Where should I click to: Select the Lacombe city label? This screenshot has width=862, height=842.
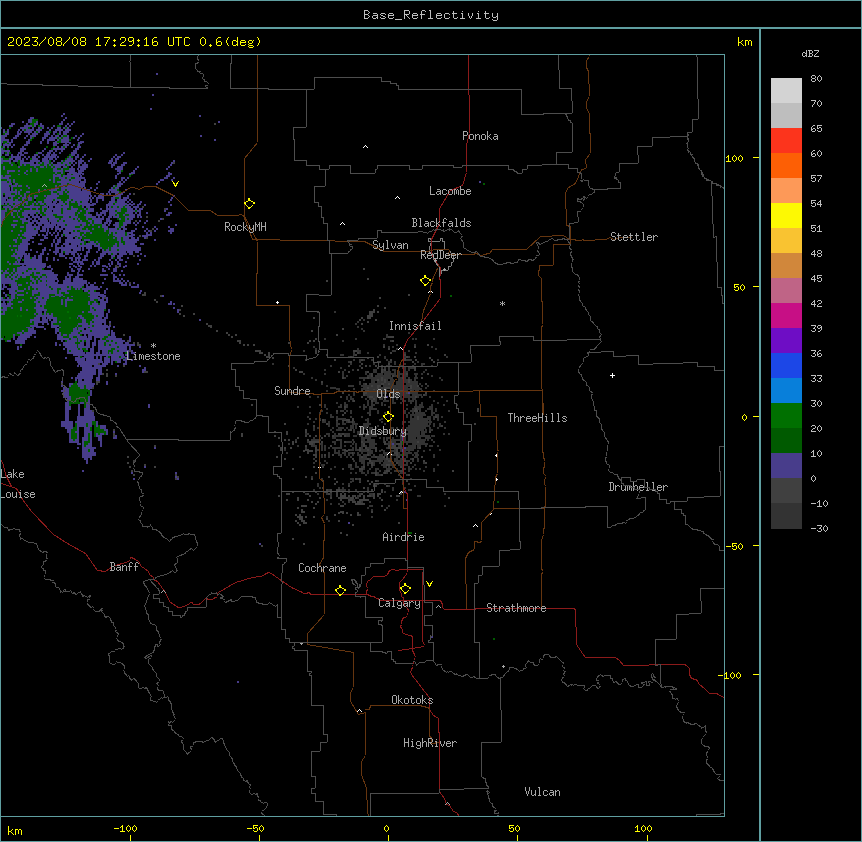pyautogui.click(x=450, y=191)
